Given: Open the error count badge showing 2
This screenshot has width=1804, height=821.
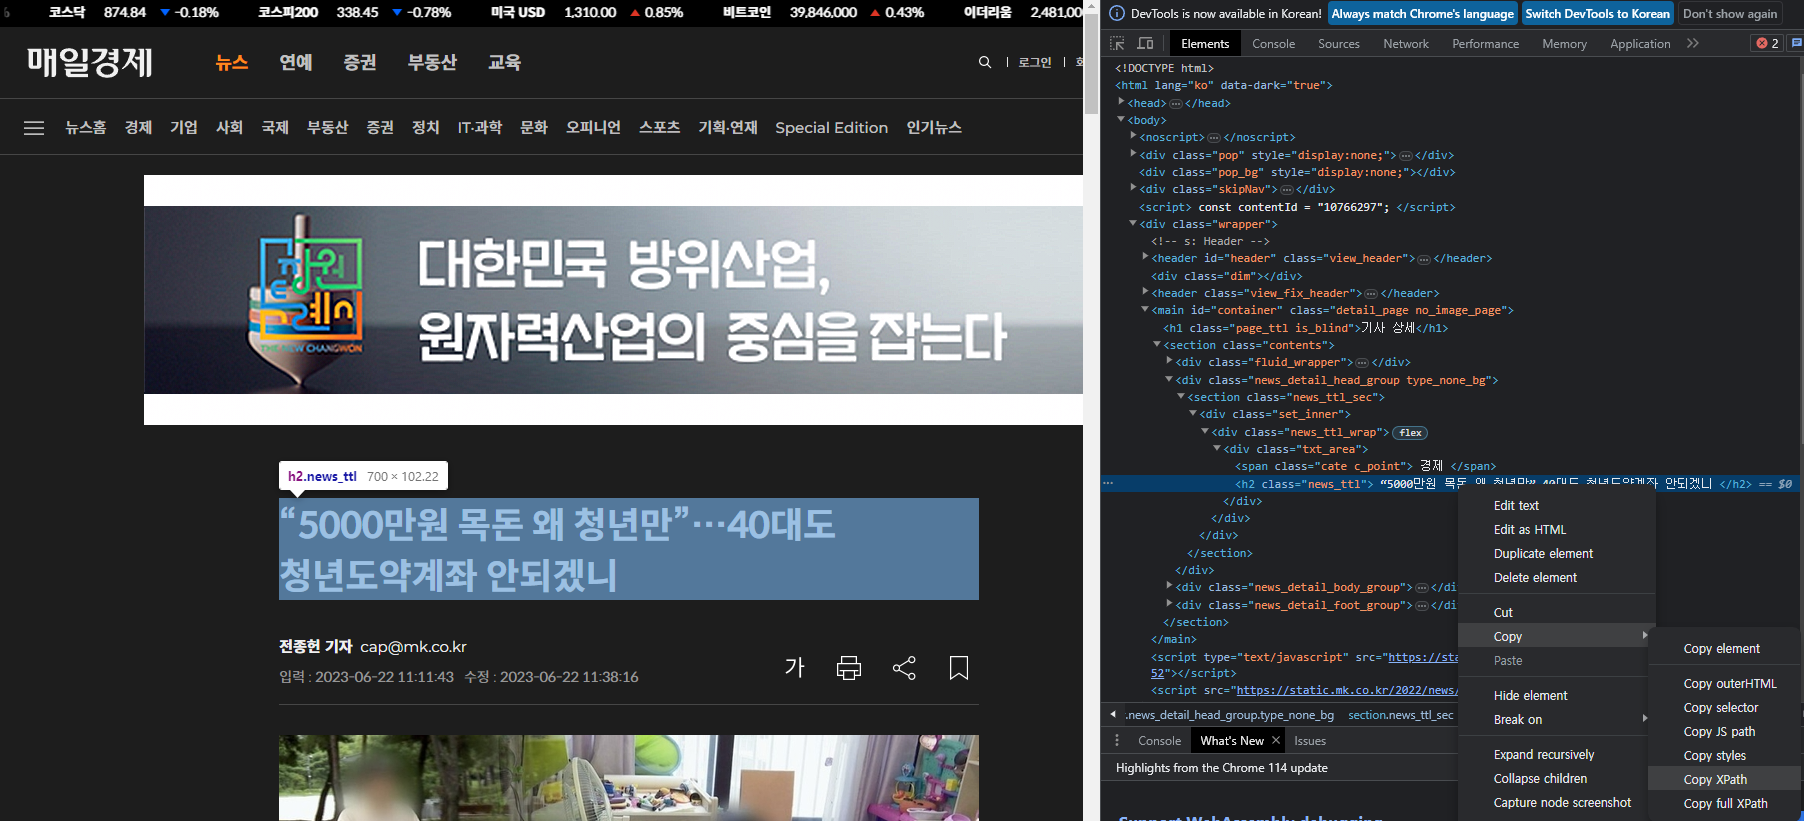Looking at the screenshot, I should [x=1767, y=43].
